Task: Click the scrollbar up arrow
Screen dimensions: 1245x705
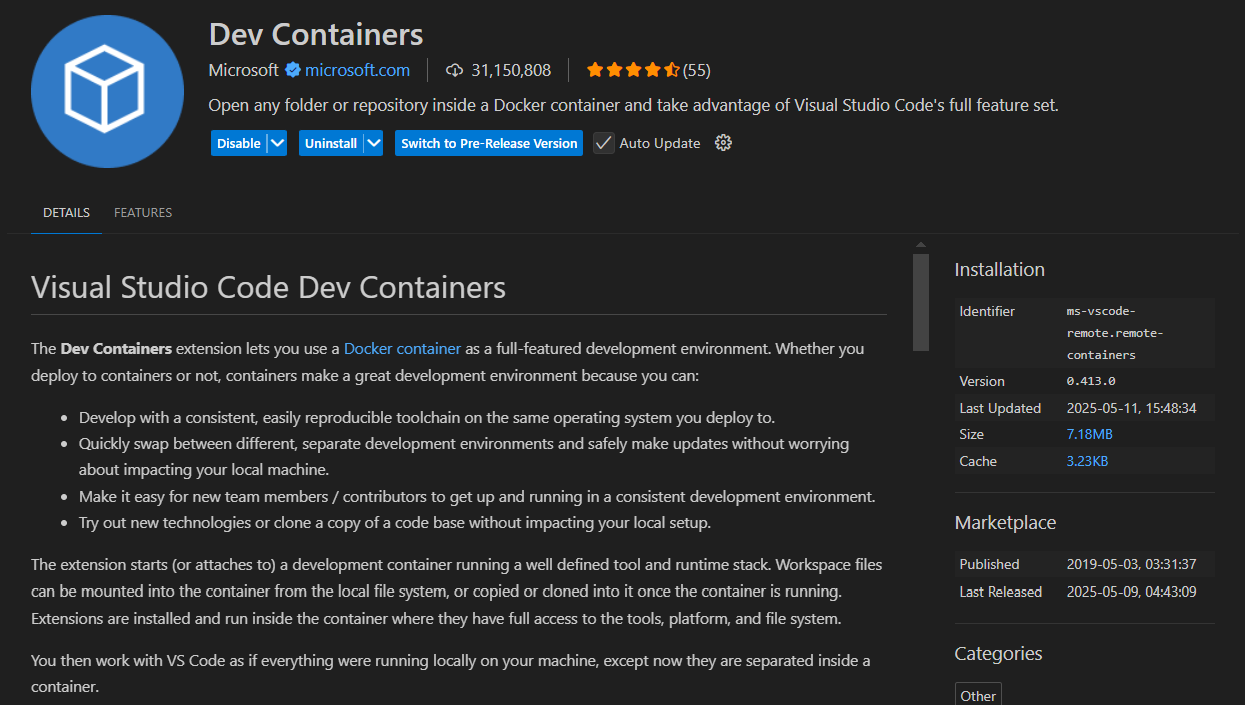Action: coord(921,245)
